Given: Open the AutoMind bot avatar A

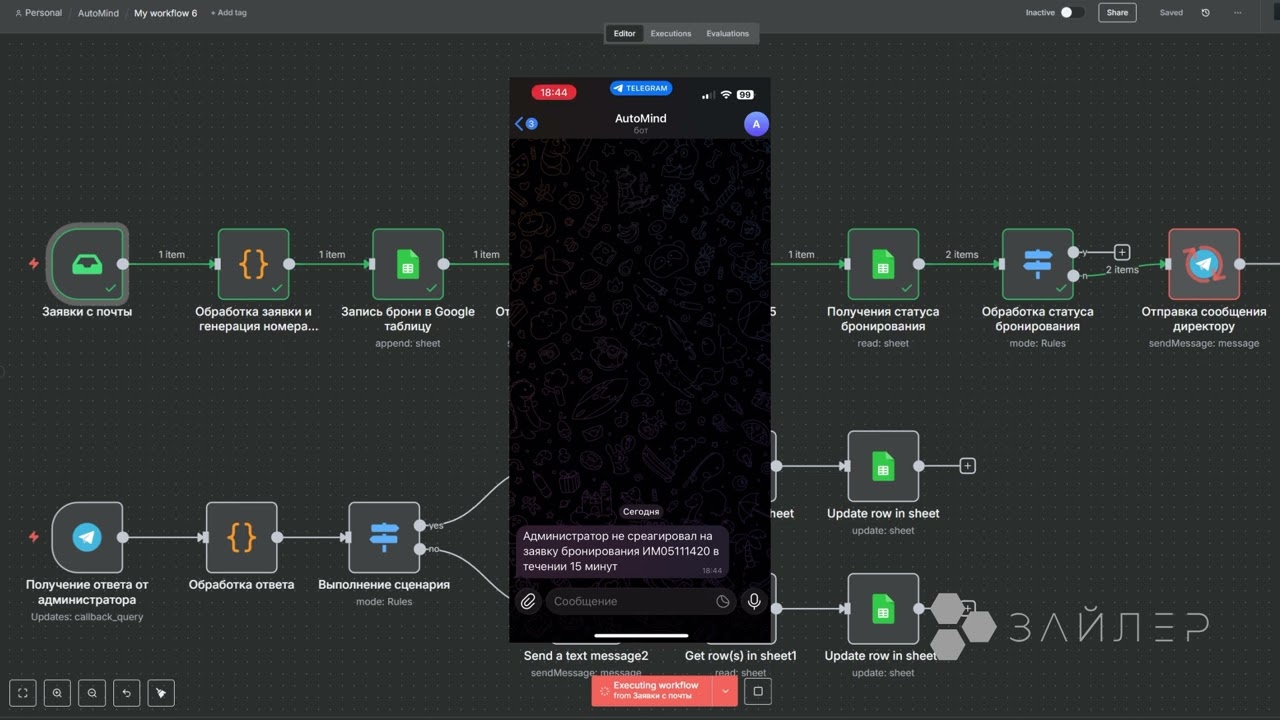Looking at the screenshot, I should pos(756,124).
